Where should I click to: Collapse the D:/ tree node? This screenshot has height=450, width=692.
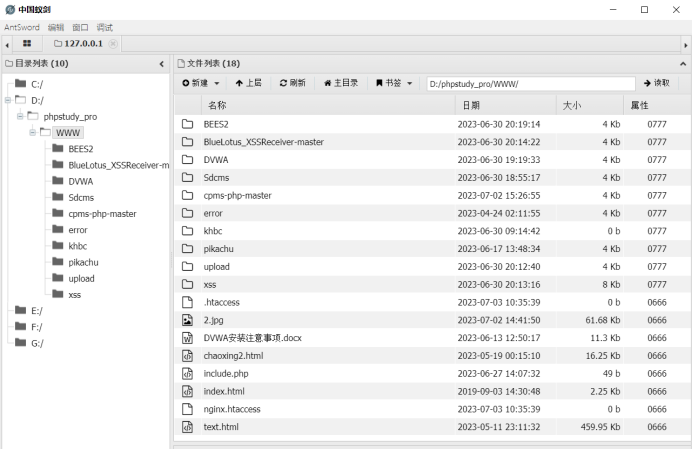click(x=8, y=100)
